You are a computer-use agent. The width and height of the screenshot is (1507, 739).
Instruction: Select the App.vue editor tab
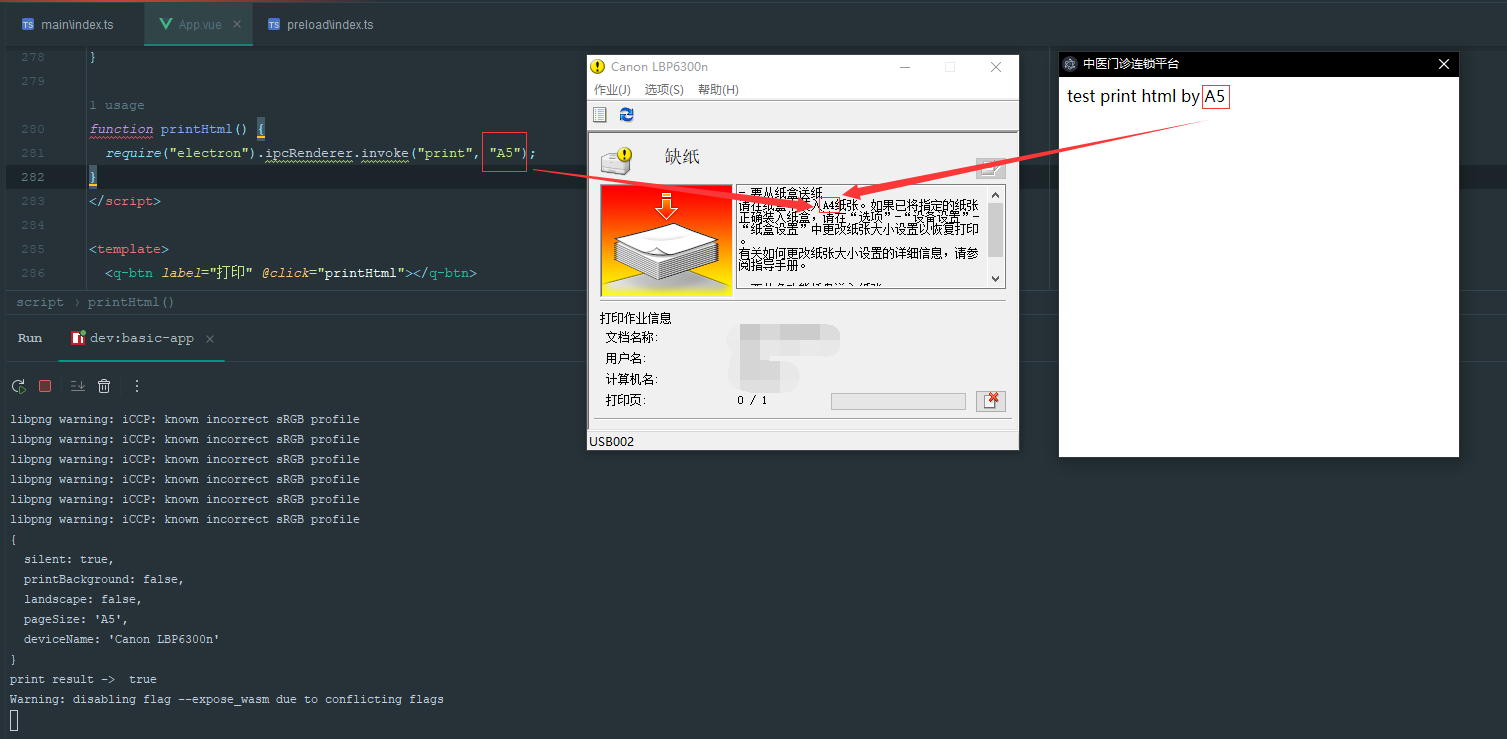tap(197, 24)
